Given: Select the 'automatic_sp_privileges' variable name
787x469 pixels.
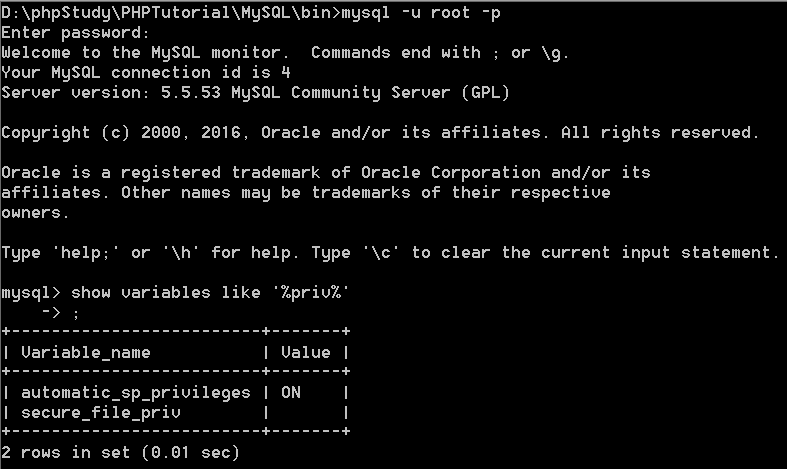Looking at the screenshot, I should 135,392.
